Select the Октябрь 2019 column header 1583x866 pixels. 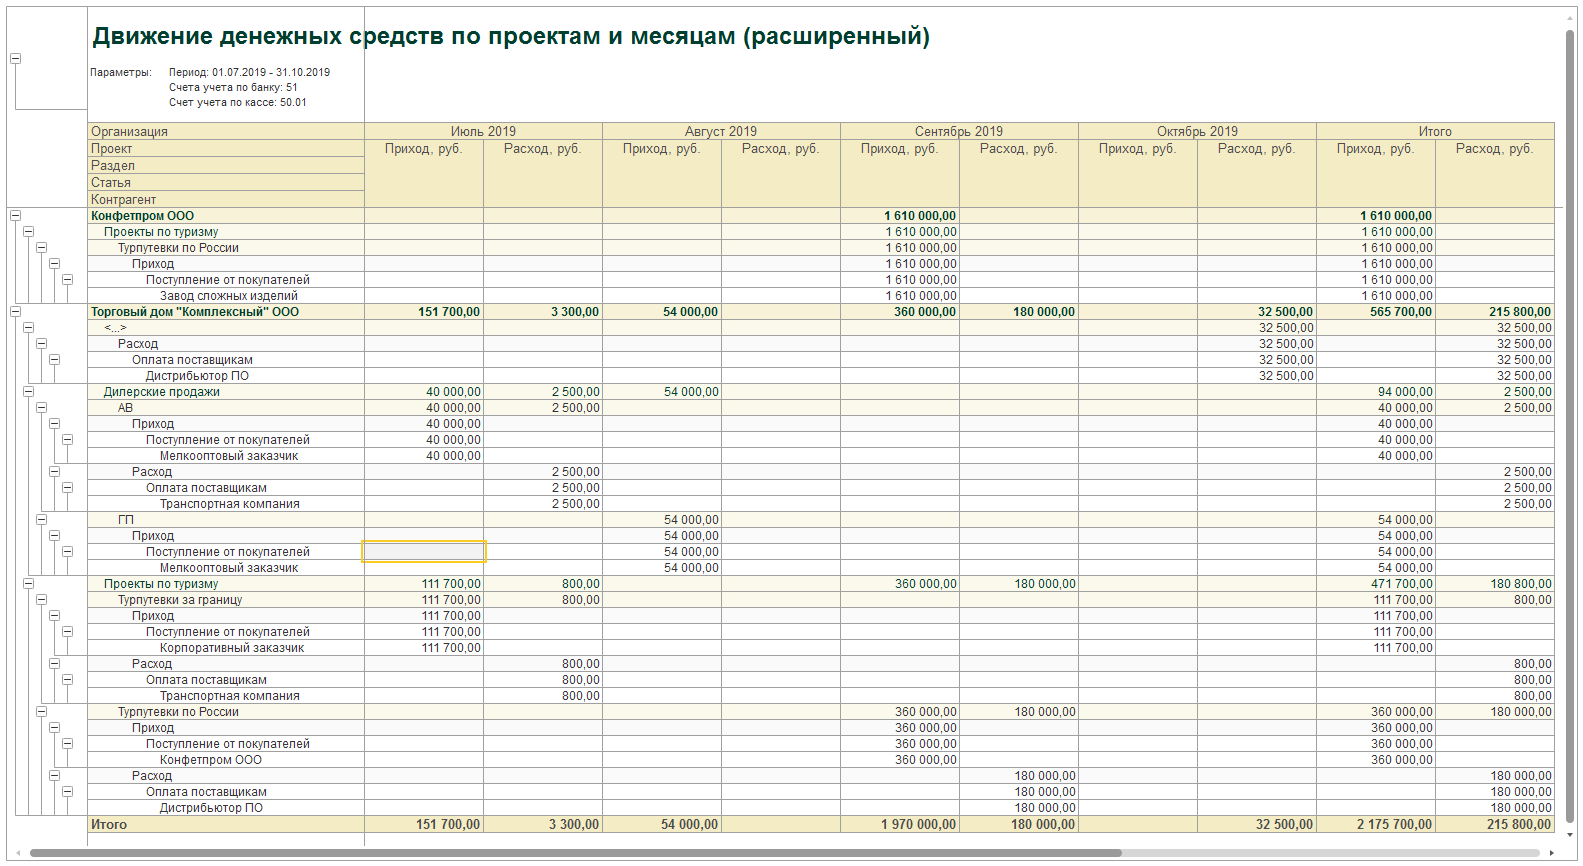point(1197,131)
